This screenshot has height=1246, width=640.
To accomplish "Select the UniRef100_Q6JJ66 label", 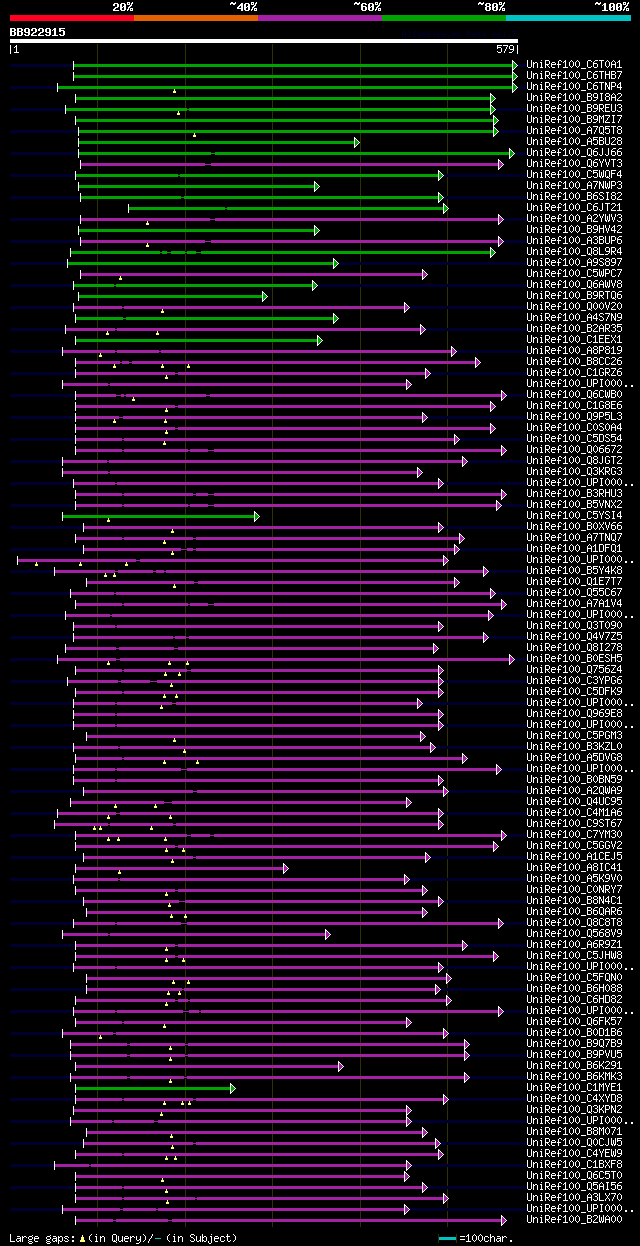I will pos(574,152).
